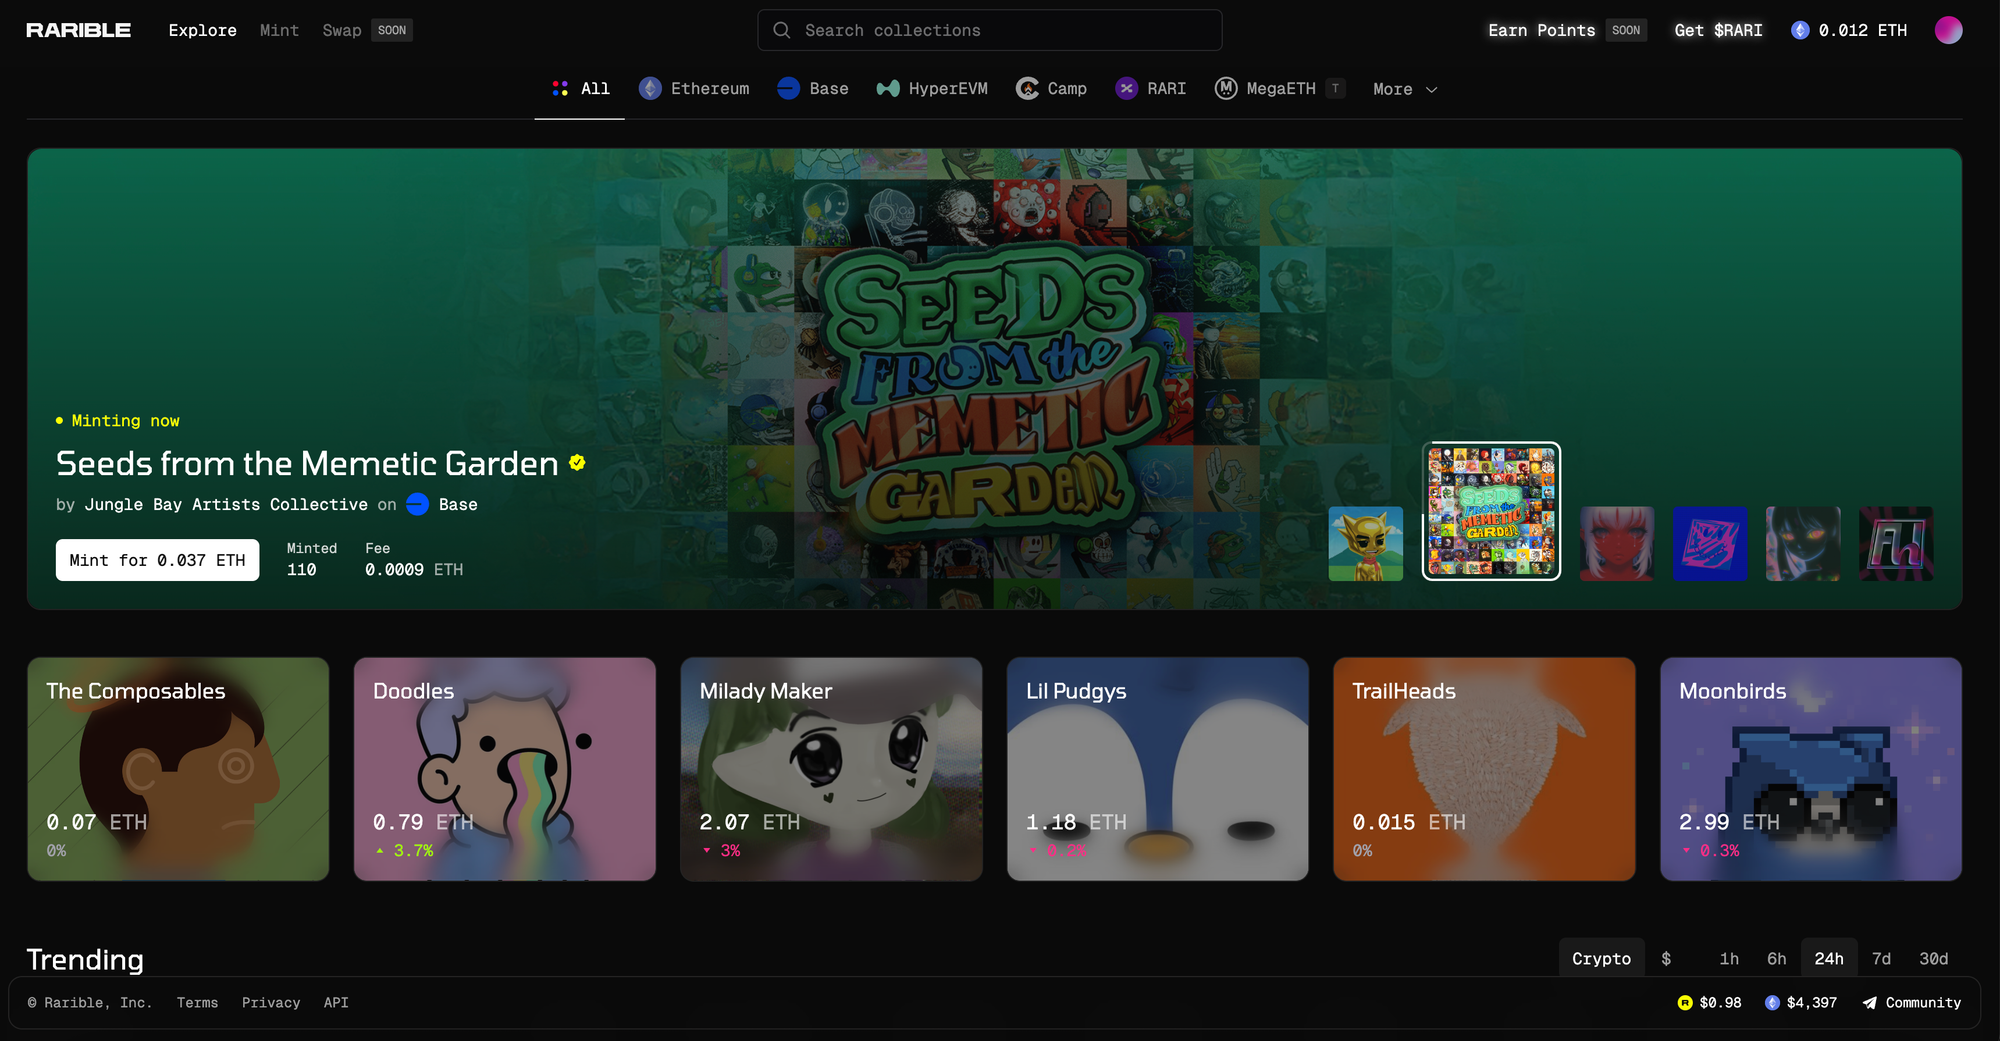Screen dimensions: 2000x1041
Task: Open the Community Telegram link
Action: point(1911,1002)
